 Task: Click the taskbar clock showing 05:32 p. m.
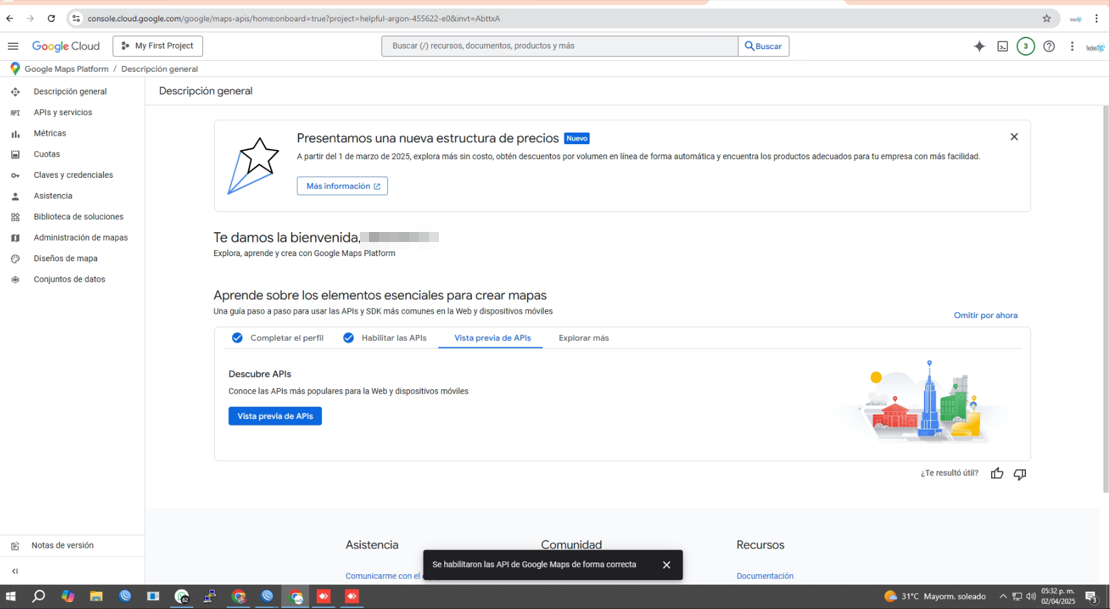pos(1058,596)
